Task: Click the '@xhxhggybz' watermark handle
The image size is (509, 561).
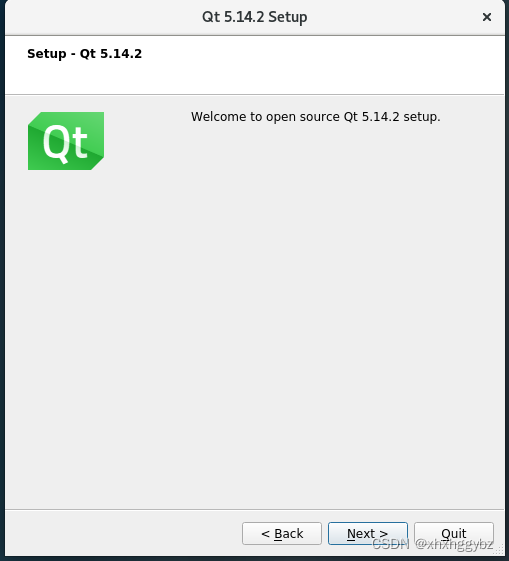Action: coord(455,544)
